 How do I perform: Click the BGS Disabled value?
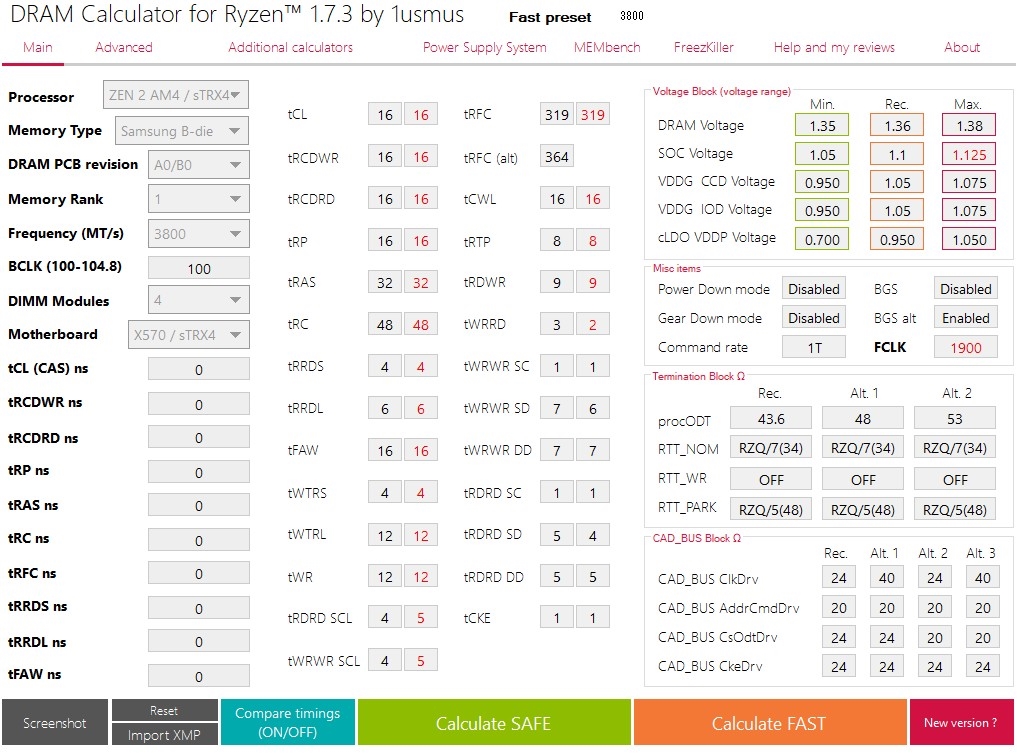tap(965, 289)
